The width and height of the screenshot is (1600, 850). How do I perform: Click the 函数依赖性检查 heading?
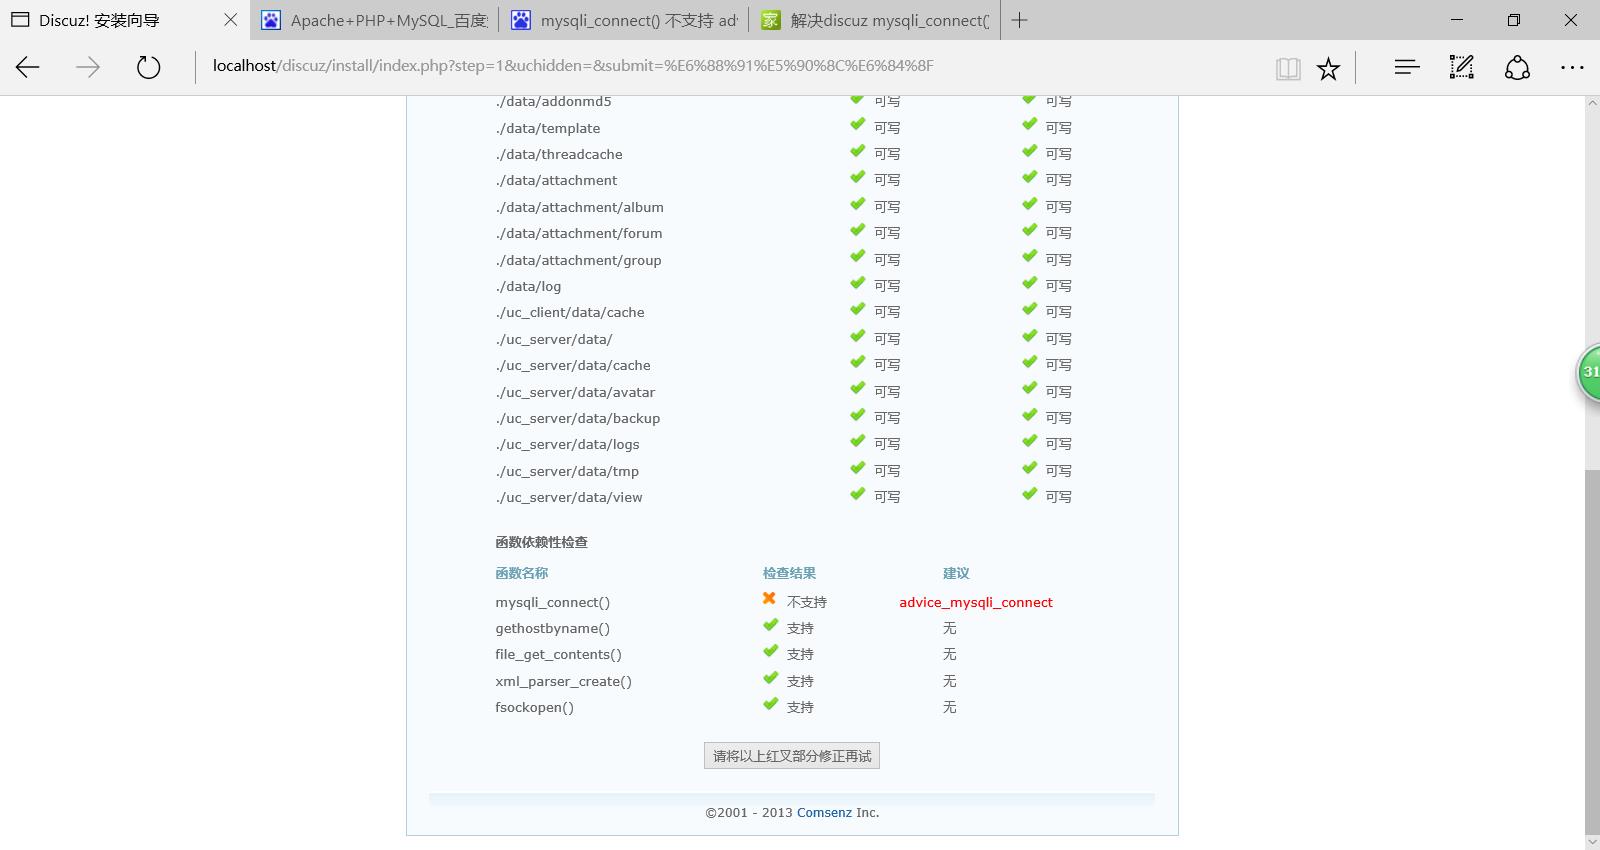(541, 542)
